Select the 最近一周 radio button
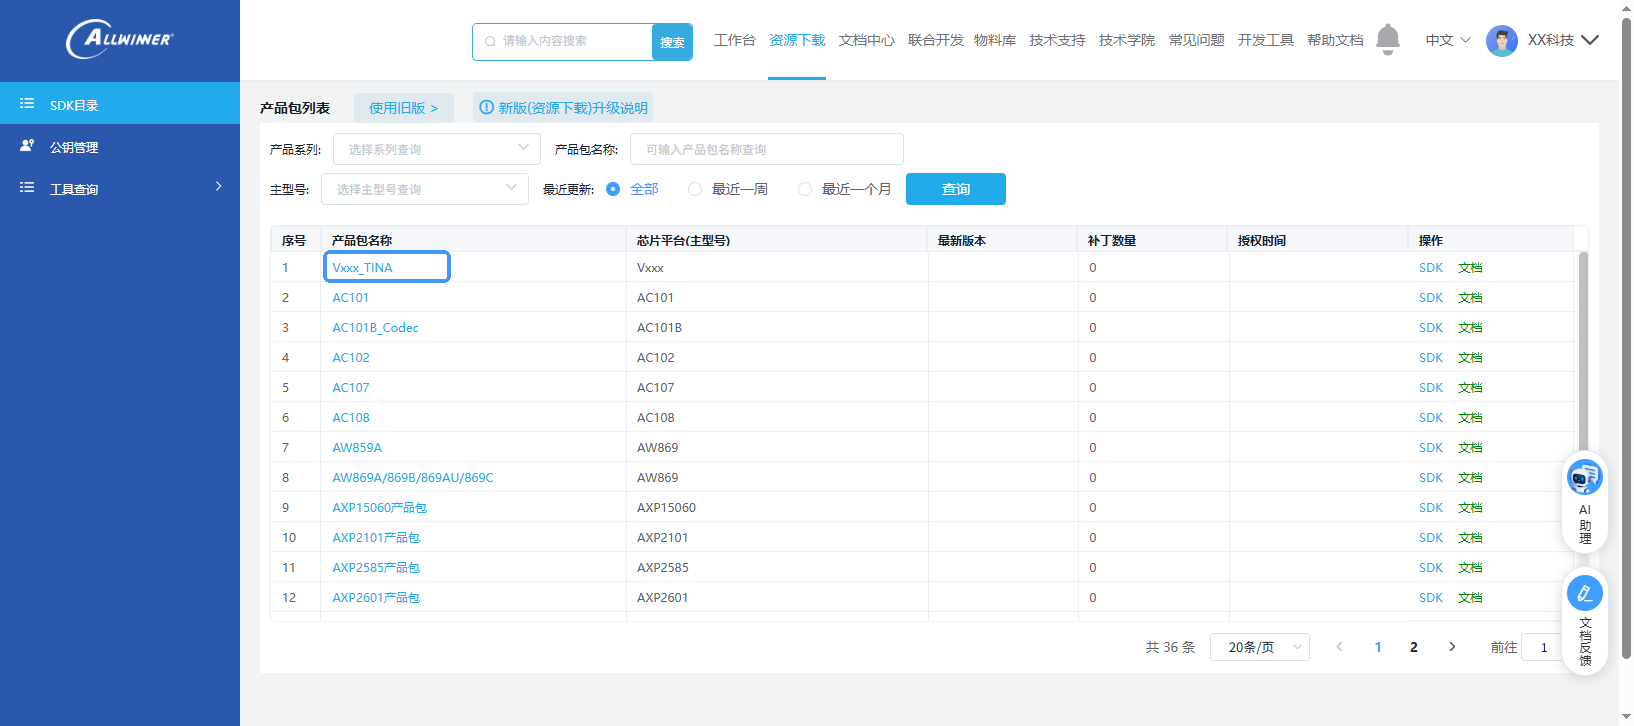This screenshot has width=1634, height=726. (695, 189)
